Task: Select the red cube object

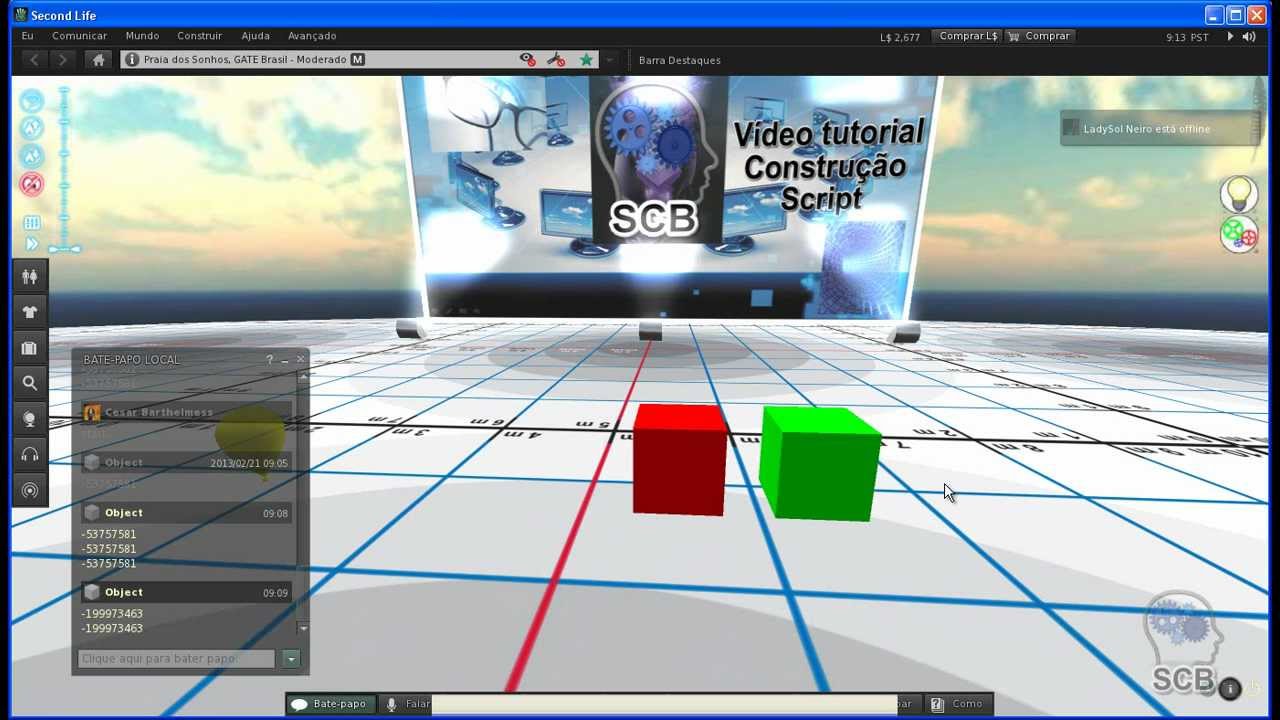Action: coord(679,459)
